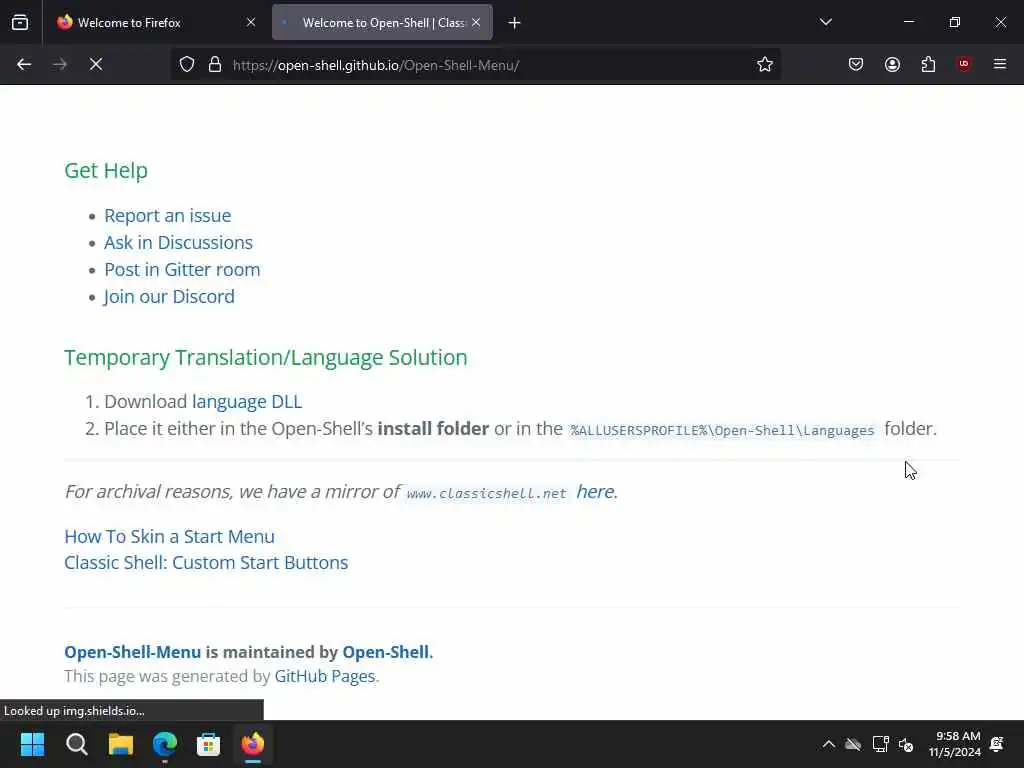The width and height of the screenshot is (1024, 768).
Task: View site security padlock info
Action: click(x=215, y=65)
